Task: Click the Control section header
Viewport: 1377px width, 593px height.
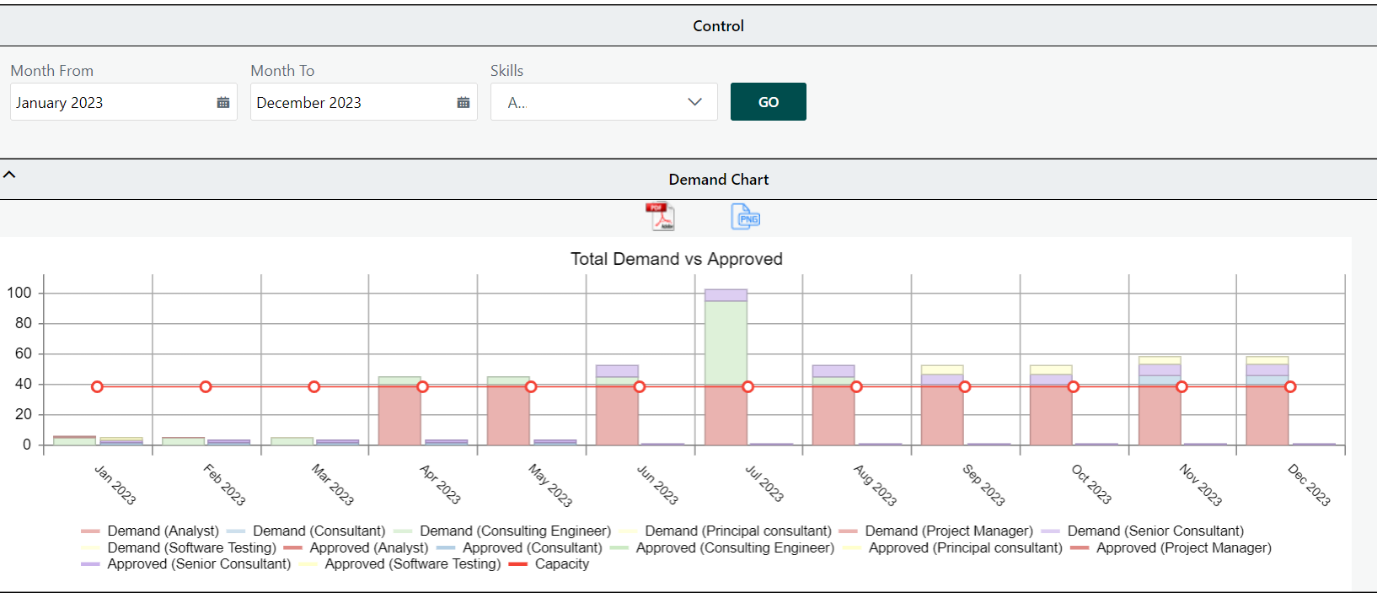Action: point(688,26)
